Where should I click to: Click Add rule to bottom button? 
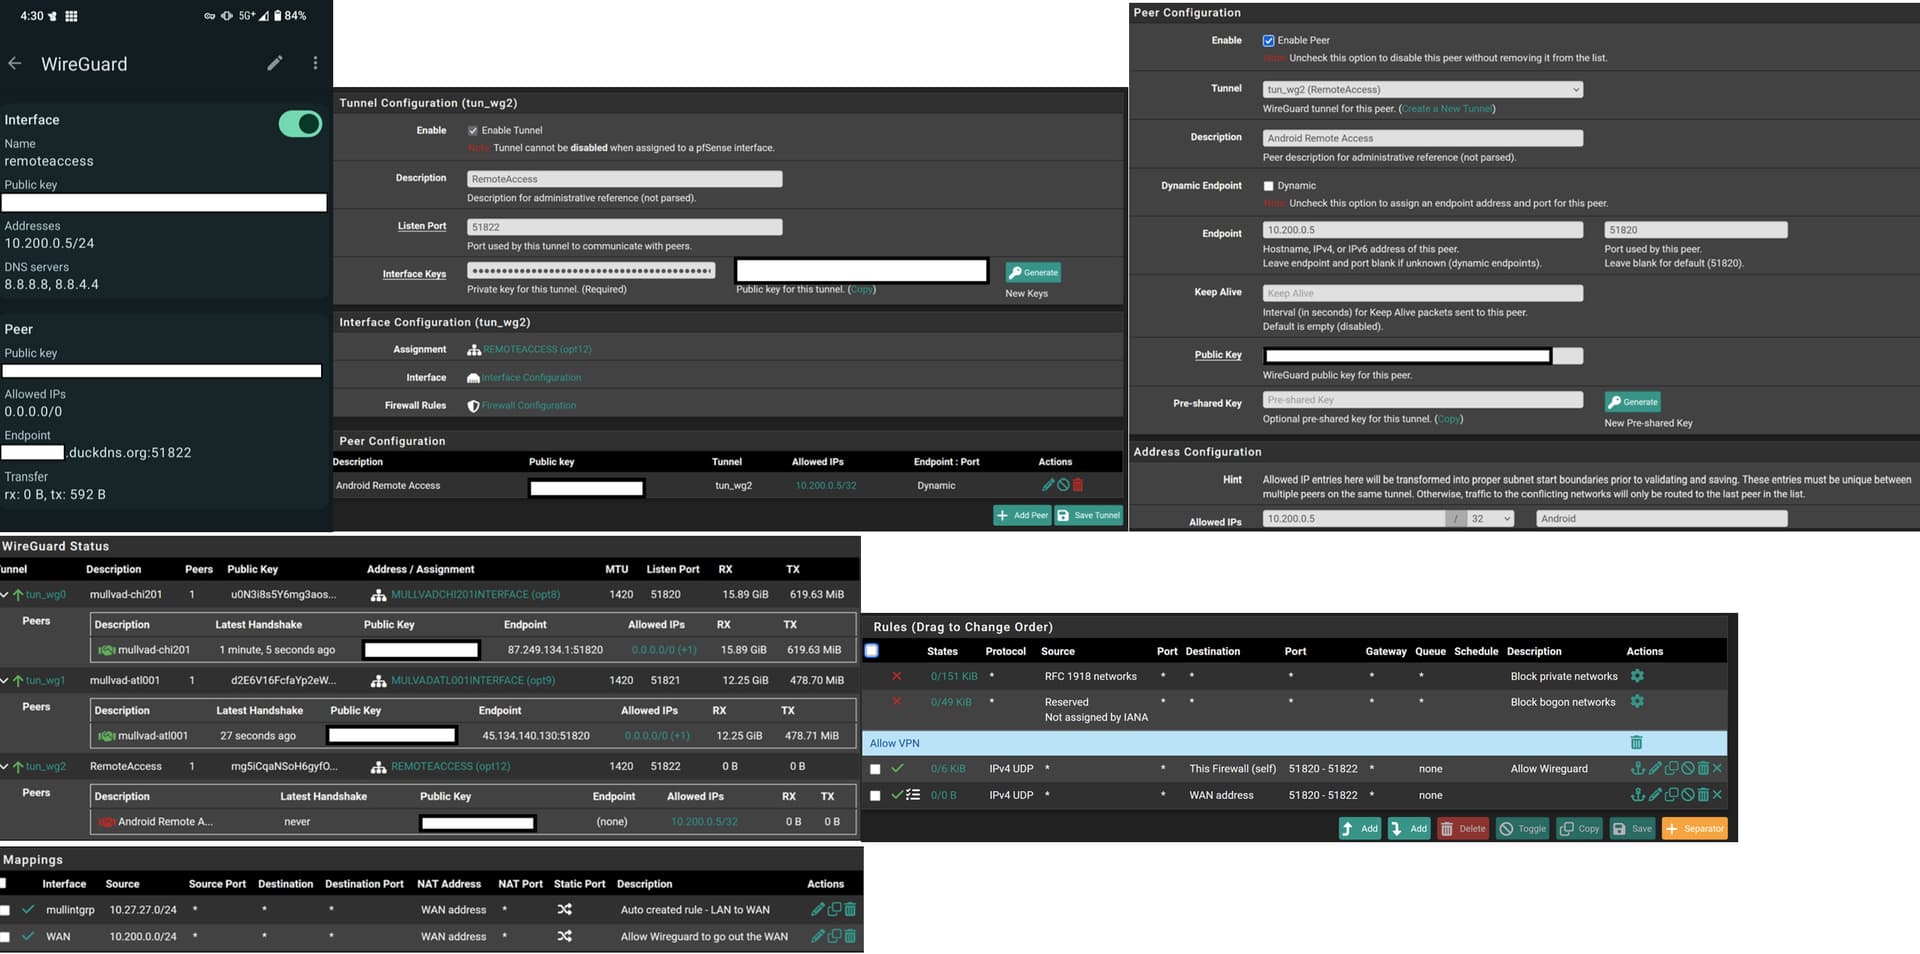(x=1409, y=828)
